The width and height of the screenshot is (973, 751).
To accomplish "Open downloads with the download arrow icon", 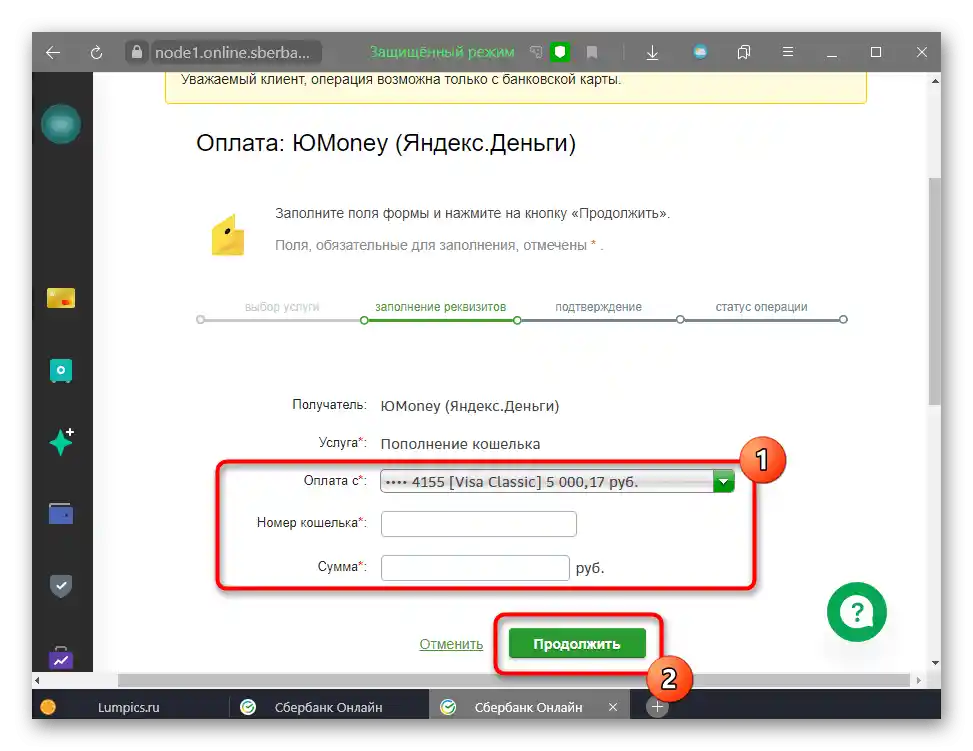I will click(x=652, y=53).
